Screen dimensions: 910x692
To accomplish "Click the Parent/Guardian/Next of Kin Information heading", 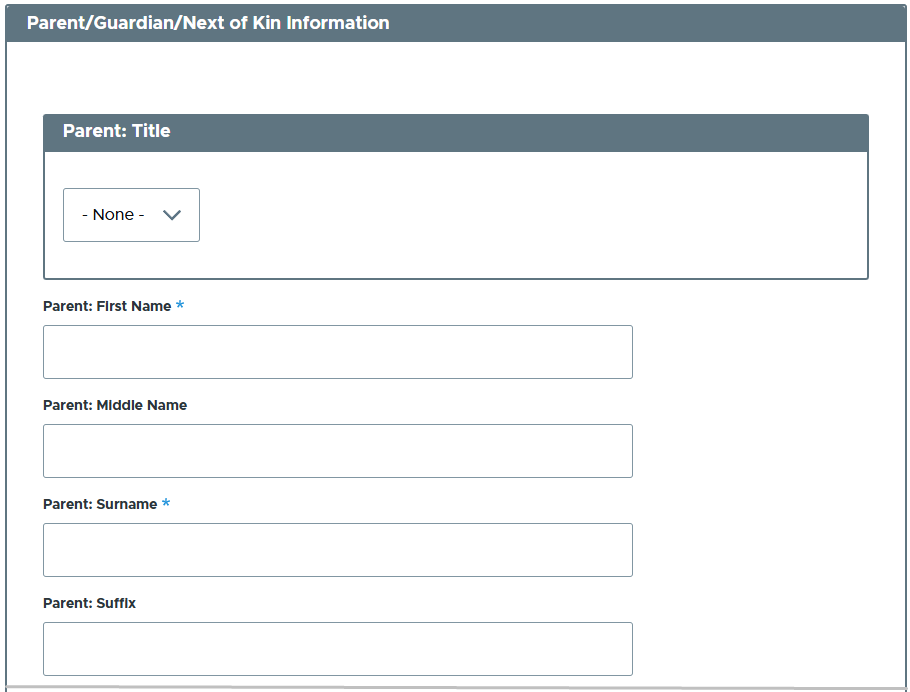I will [208, 22].
